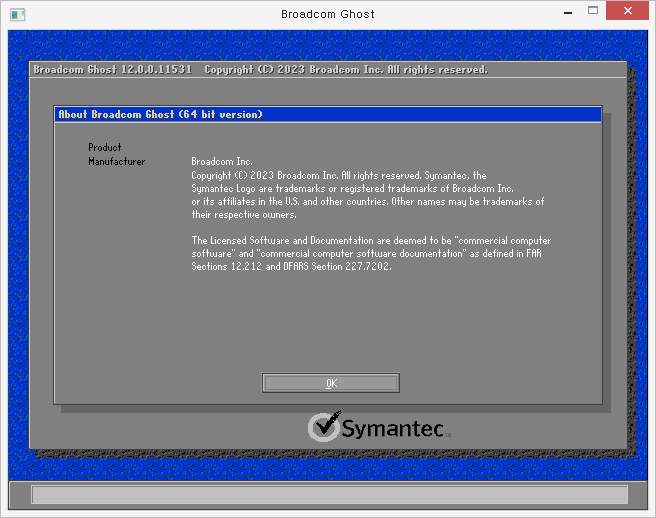This screenshot has height=518, width=656.
Task: Click the 'Broadcom Ghost 12.0.0.11531' header text
Action: 113,69
